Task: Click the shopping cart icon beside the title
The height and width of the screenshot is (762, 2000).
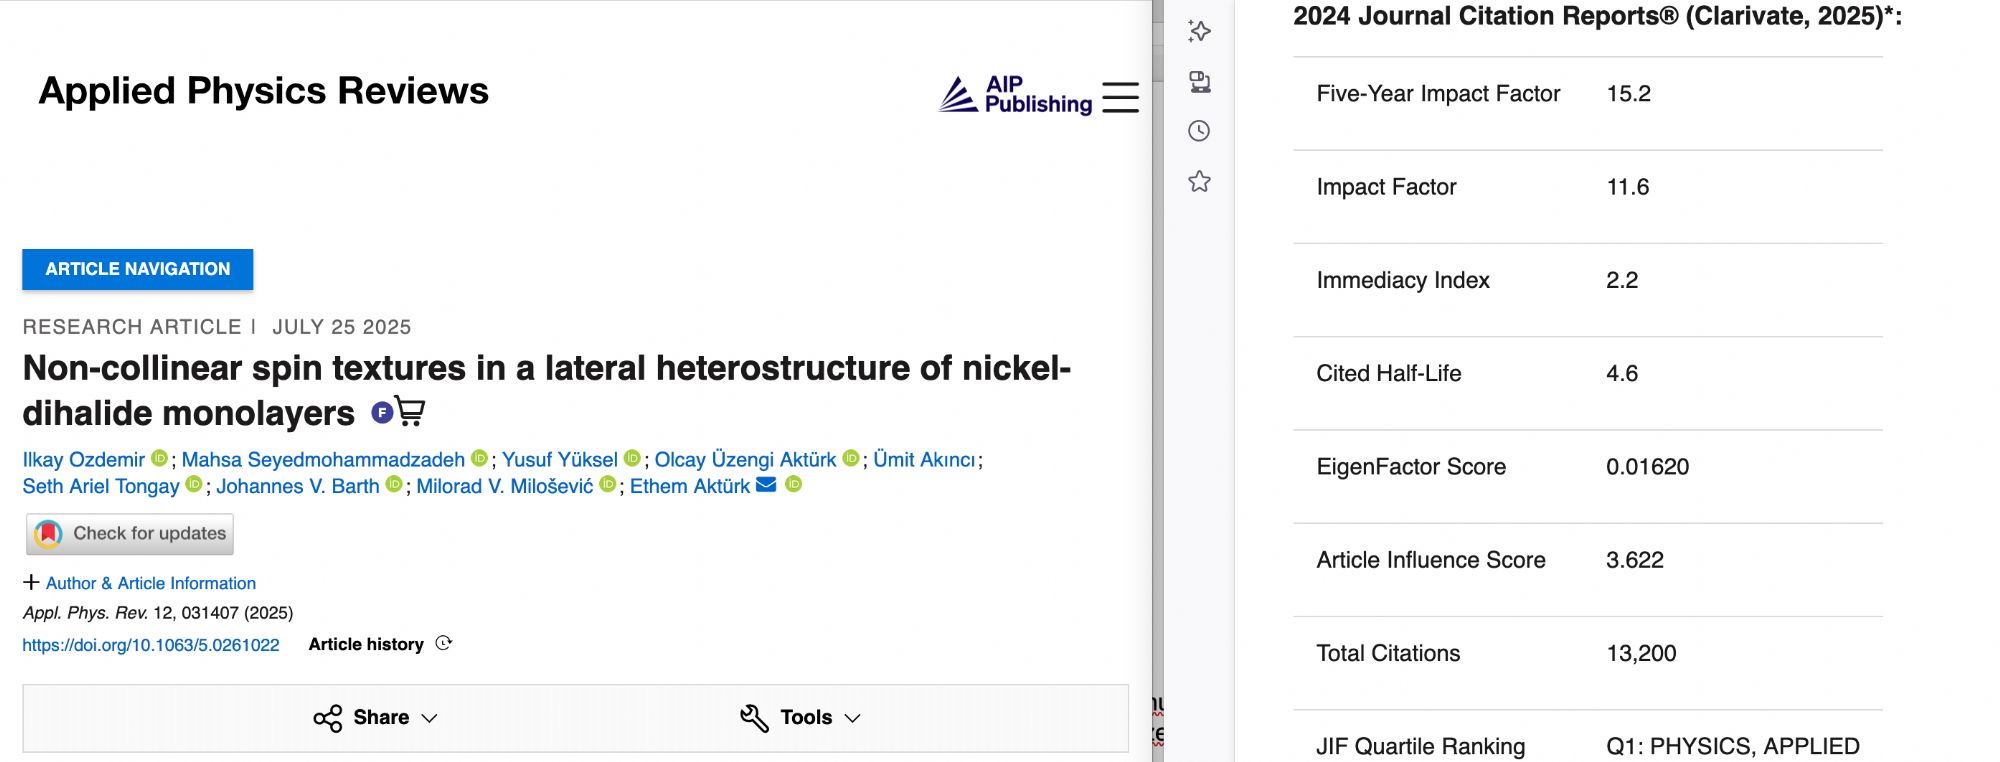Action: click(410, 411)
